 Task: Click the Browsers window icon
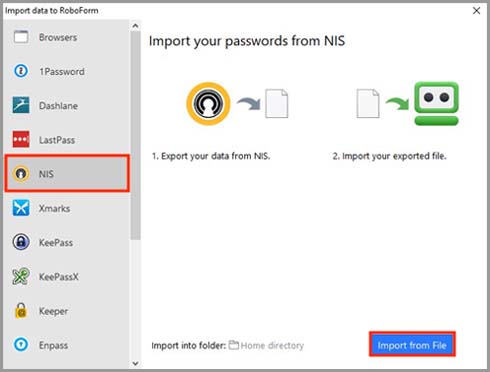21,37
